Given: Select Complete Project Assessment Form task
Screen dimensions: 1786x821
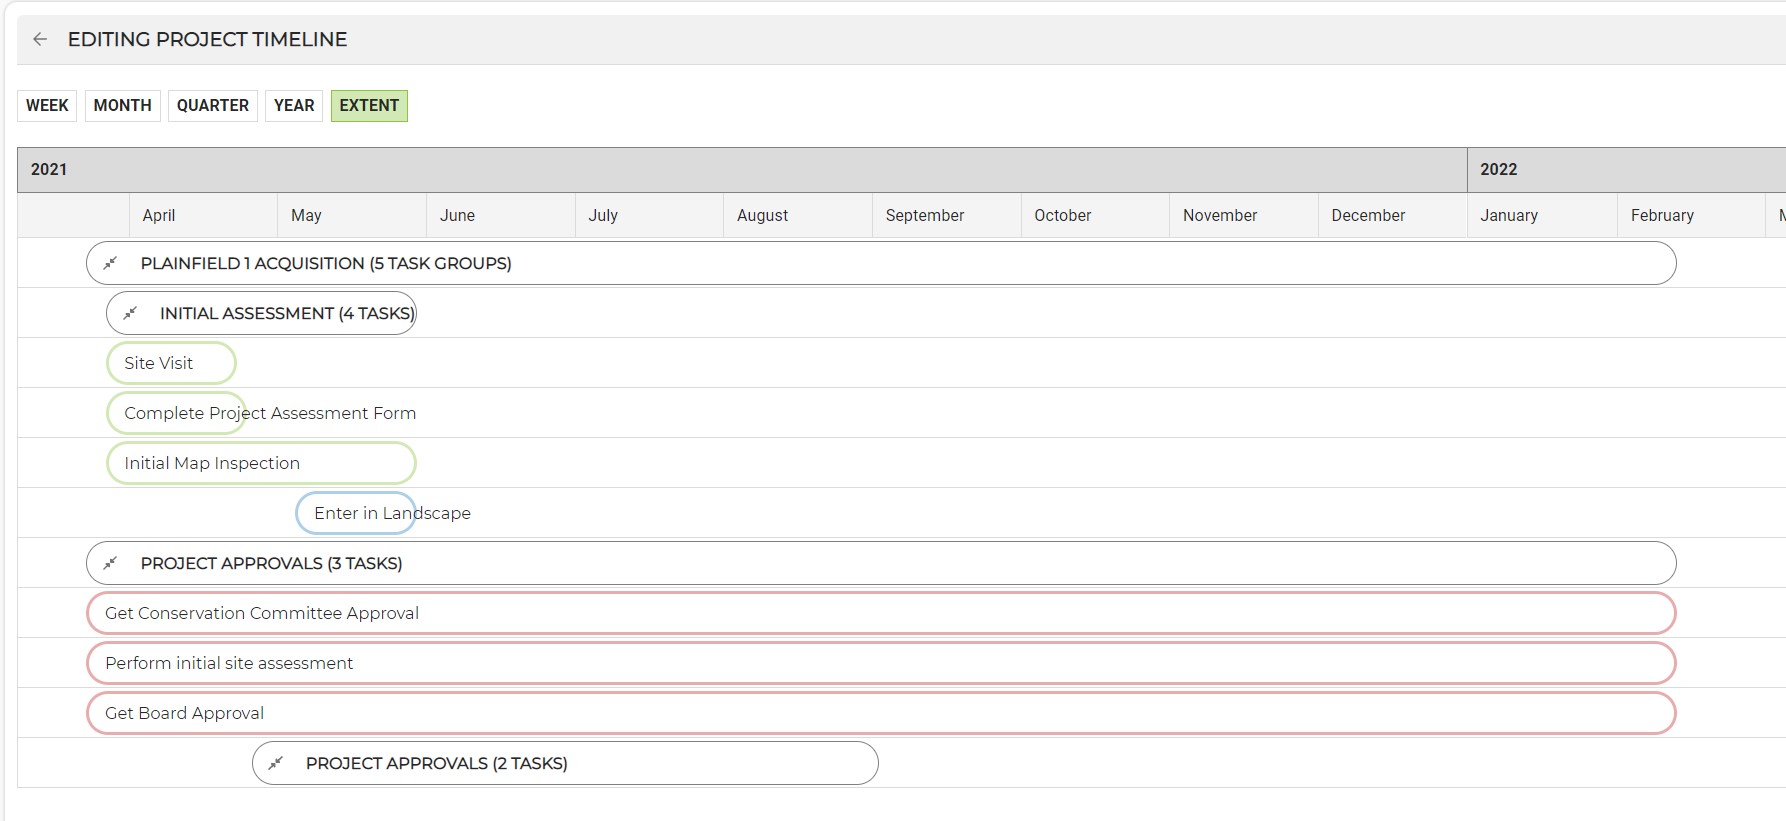Looking at the screenshot, I should click(x=176, y=413).
